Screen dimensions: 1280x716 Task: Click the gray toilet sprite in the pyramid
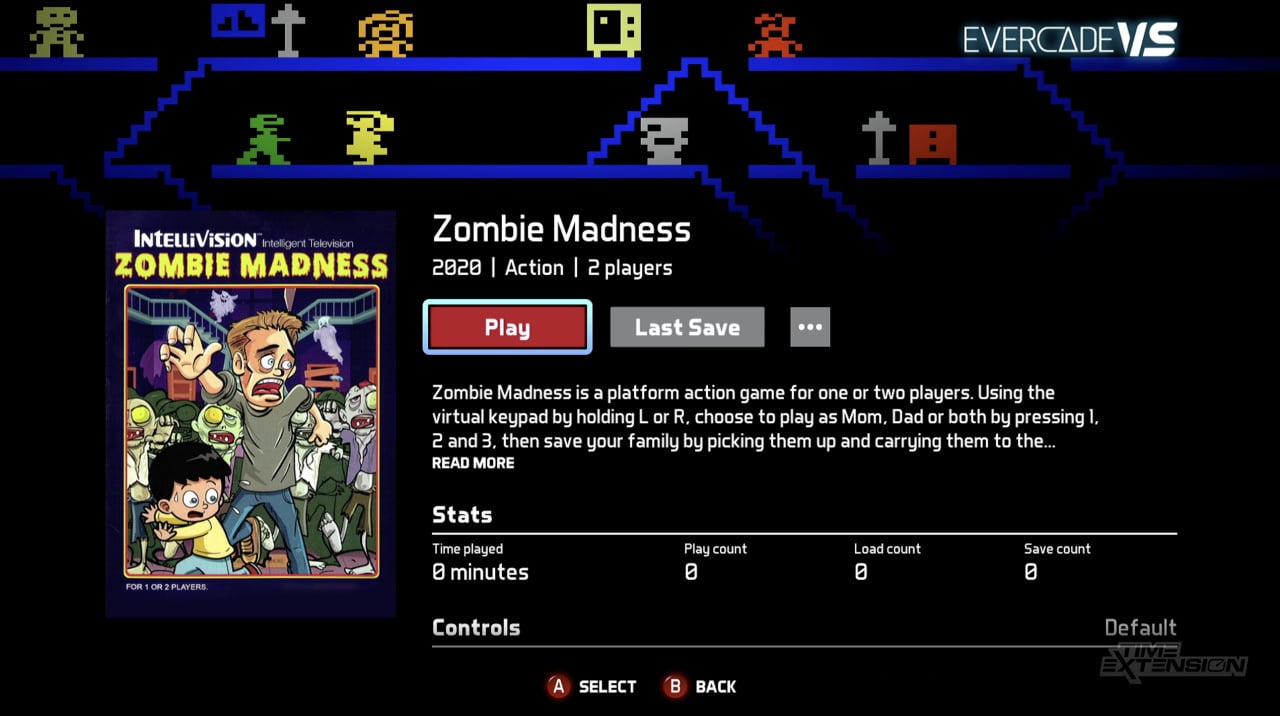click(664, 141)
